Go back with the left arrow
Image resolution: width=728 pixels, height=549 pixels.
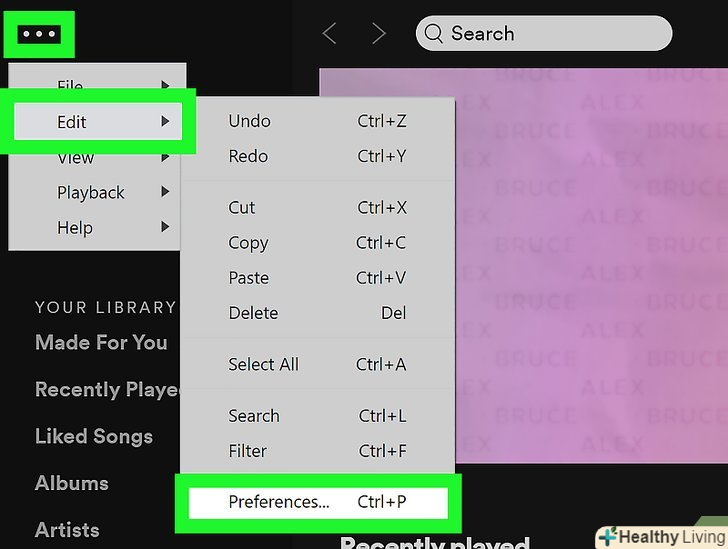329,34
